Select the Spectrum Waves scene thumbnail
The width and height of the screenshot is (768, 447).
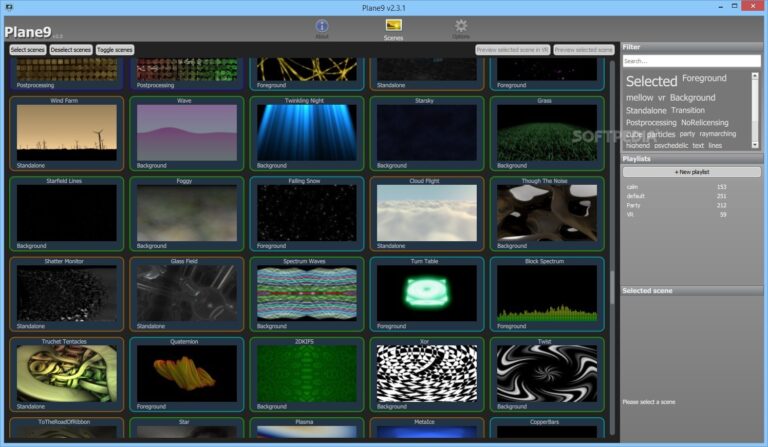tap(307, 294)
